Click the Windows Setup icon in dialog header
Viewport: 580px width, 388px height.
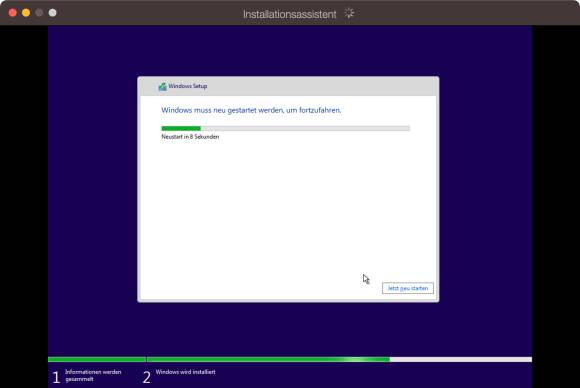tap(162, 87)
